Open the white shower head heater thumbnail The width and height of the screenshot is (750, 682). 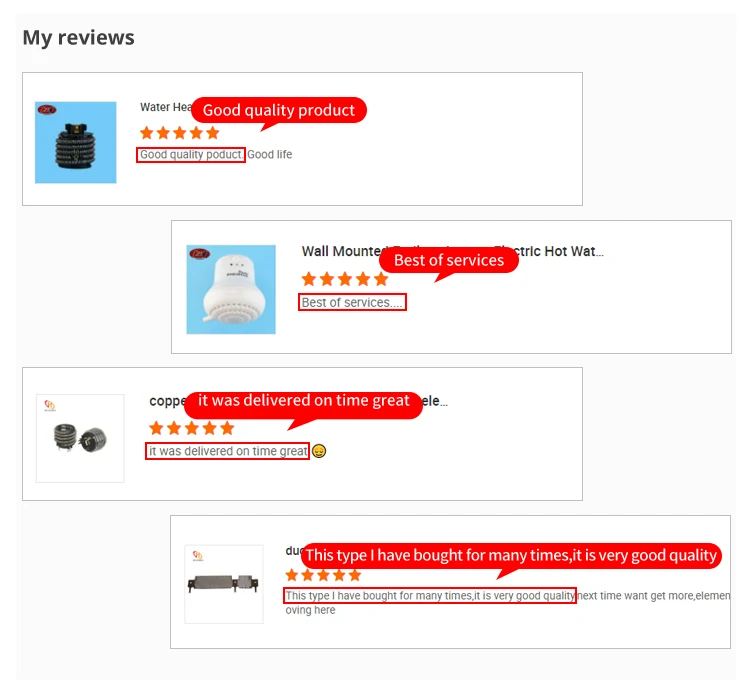(231, 289)
